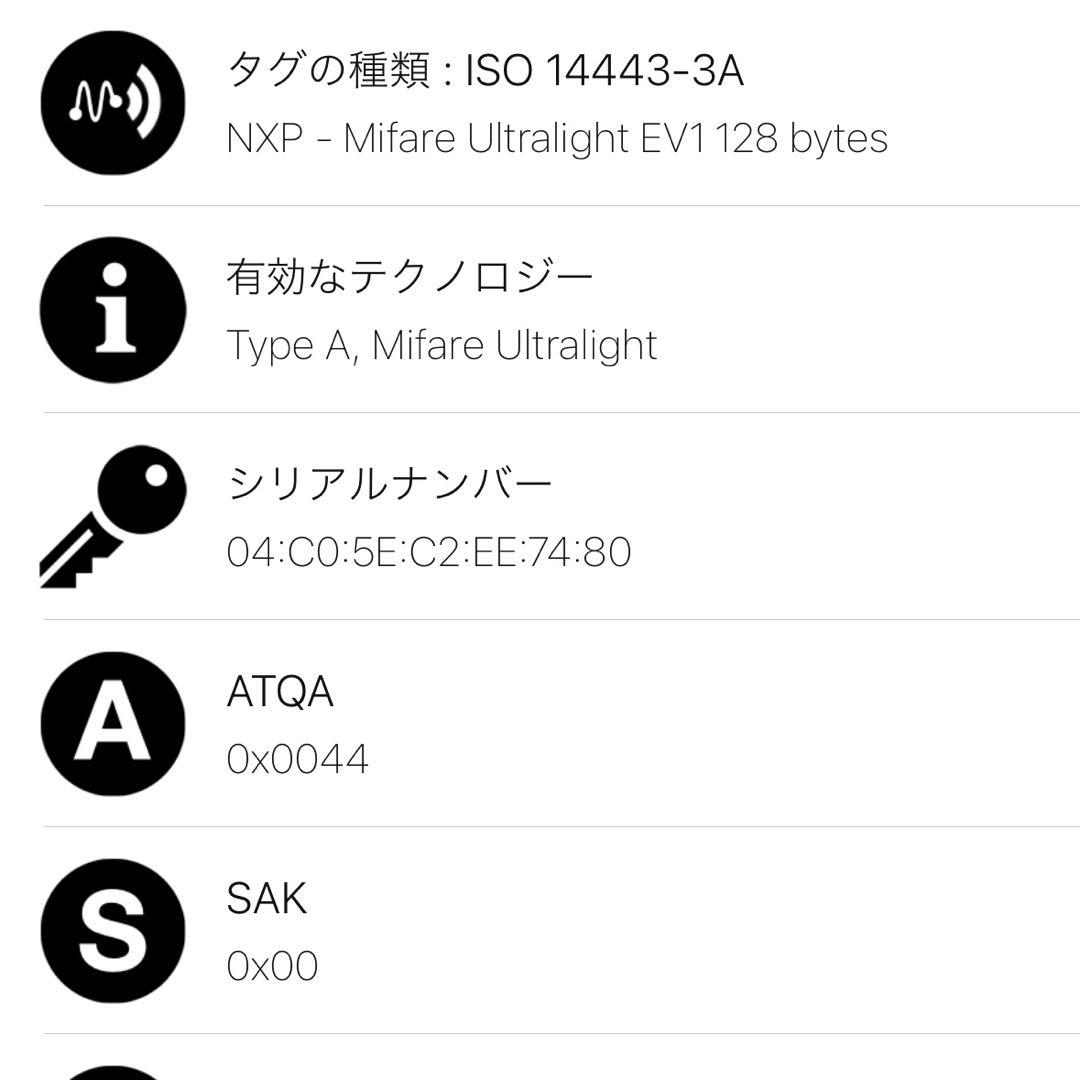1080x1080 pixels.
Task: Tap the NFC tag type wave icon
Action: [x=113, y=103]
